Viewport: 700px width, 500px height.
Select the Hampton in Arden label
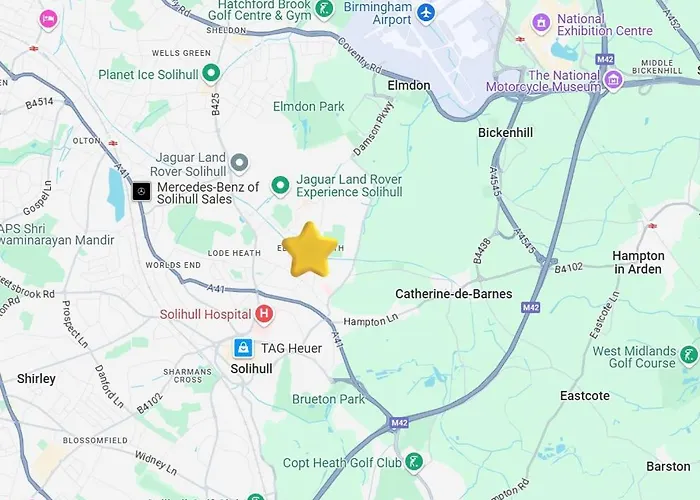[x=638, y=262]
